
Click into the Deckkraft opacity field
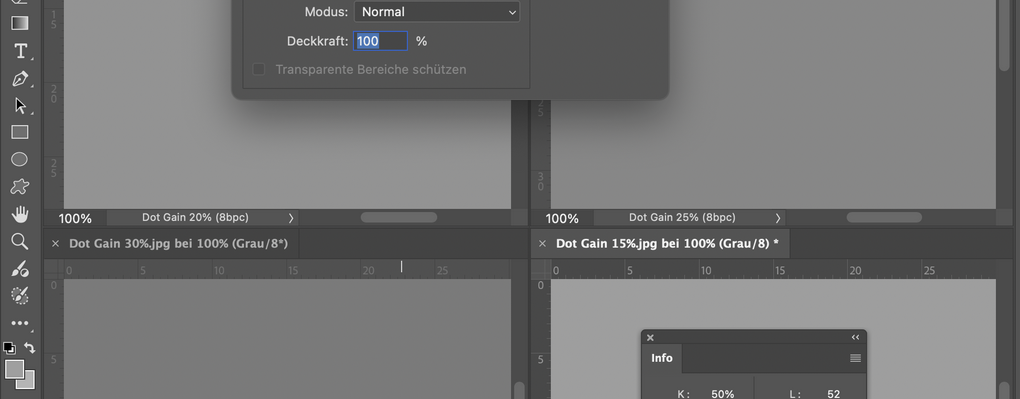point(381,41)
